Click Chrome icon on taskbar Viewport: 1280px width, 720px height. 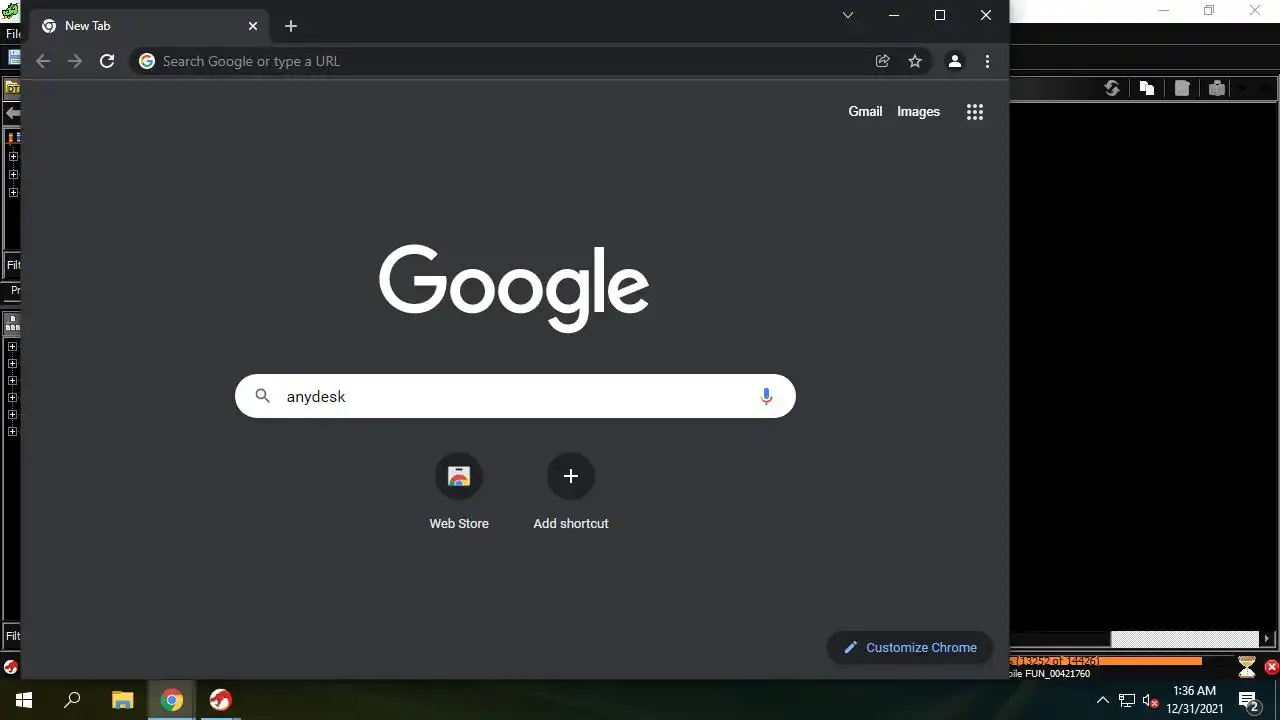(172, 700)
